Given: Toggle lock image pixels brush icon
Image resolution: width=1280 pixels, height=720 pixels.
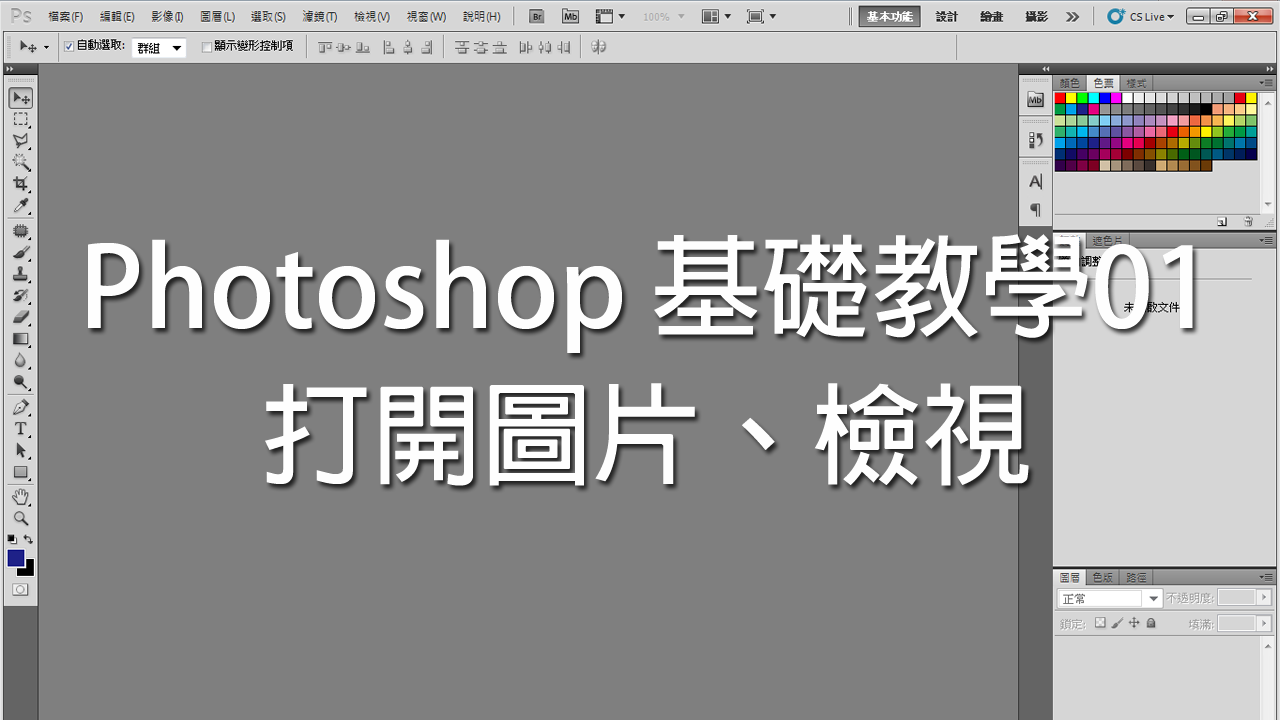Looking at the screenshot, I should 1117,623.
